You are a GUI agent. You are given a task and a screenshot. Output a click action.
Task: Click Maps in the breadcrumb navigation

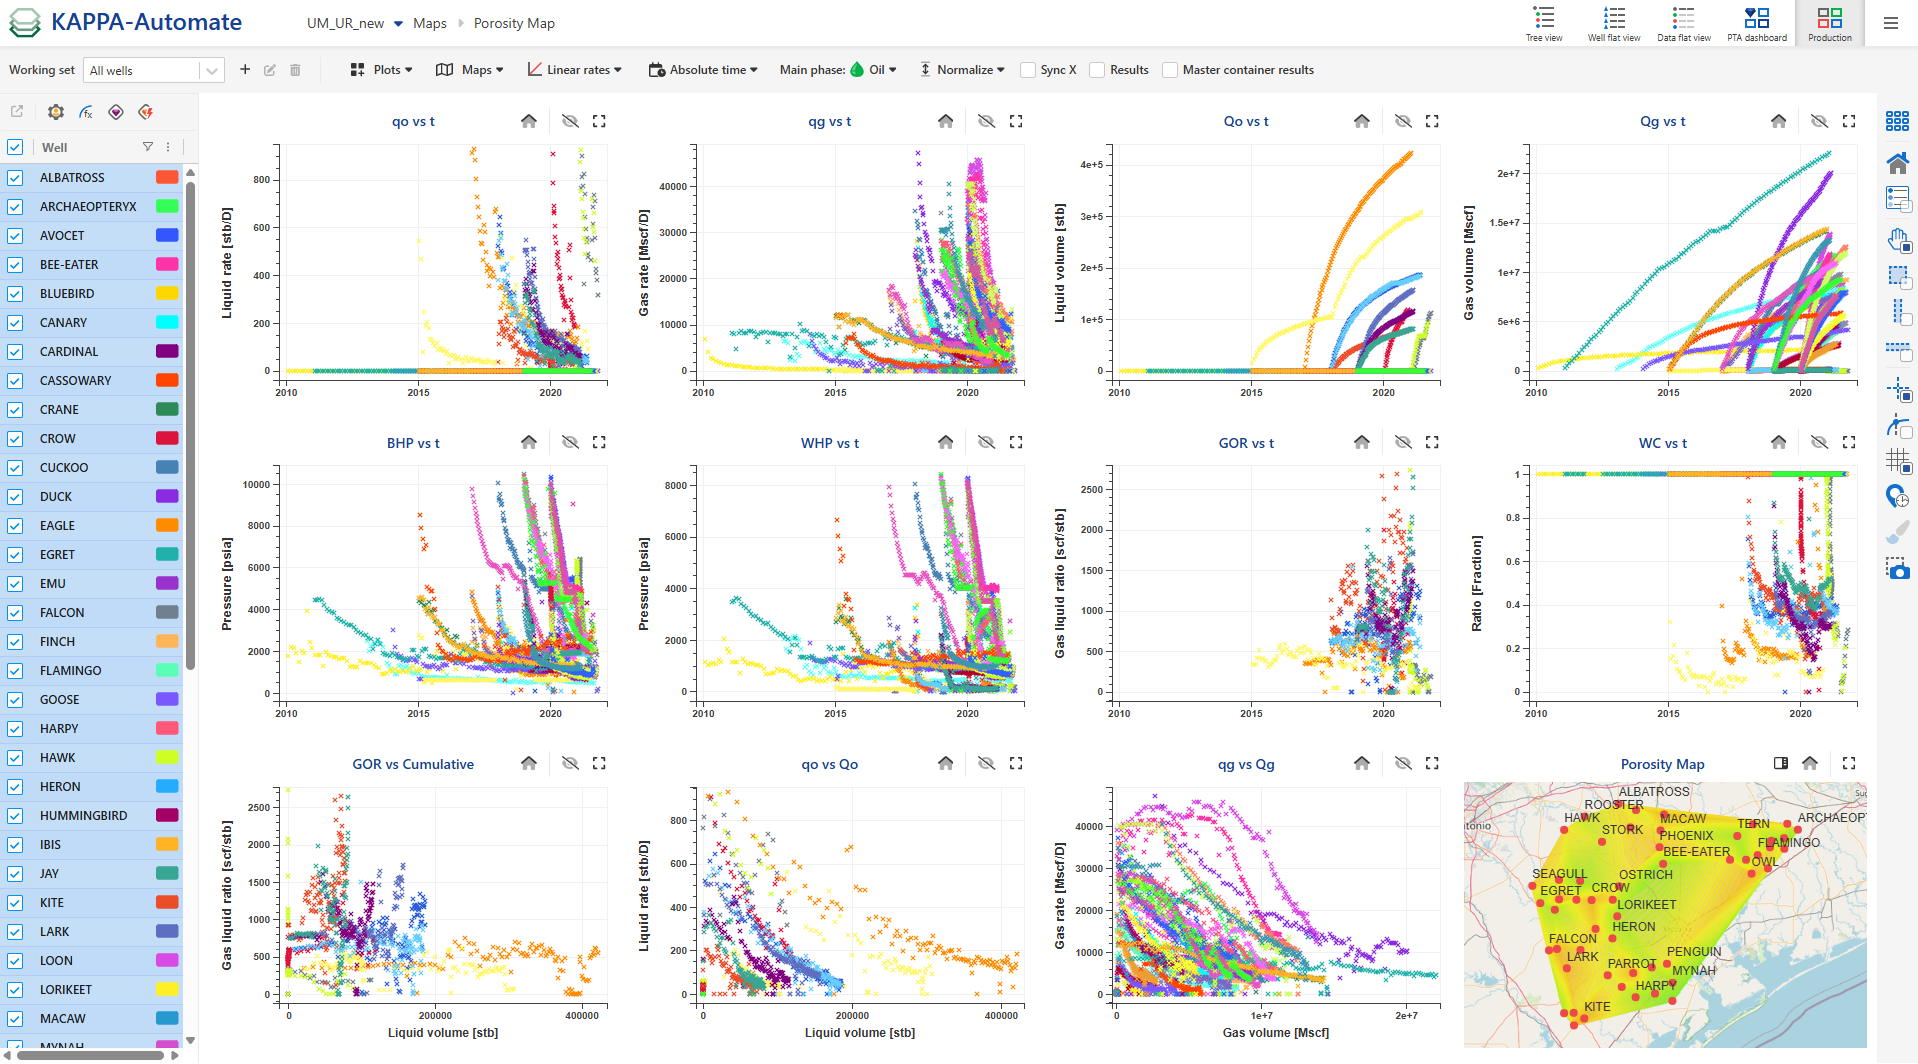430,23
